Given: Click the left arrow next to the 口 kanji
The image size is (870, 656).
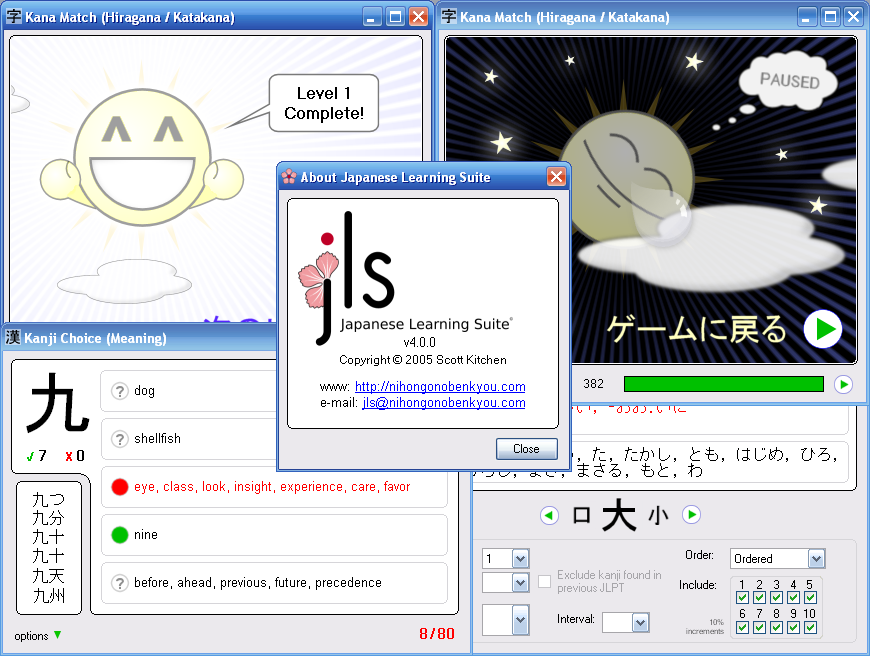Looking at the screenshot, I should [549, 515].
